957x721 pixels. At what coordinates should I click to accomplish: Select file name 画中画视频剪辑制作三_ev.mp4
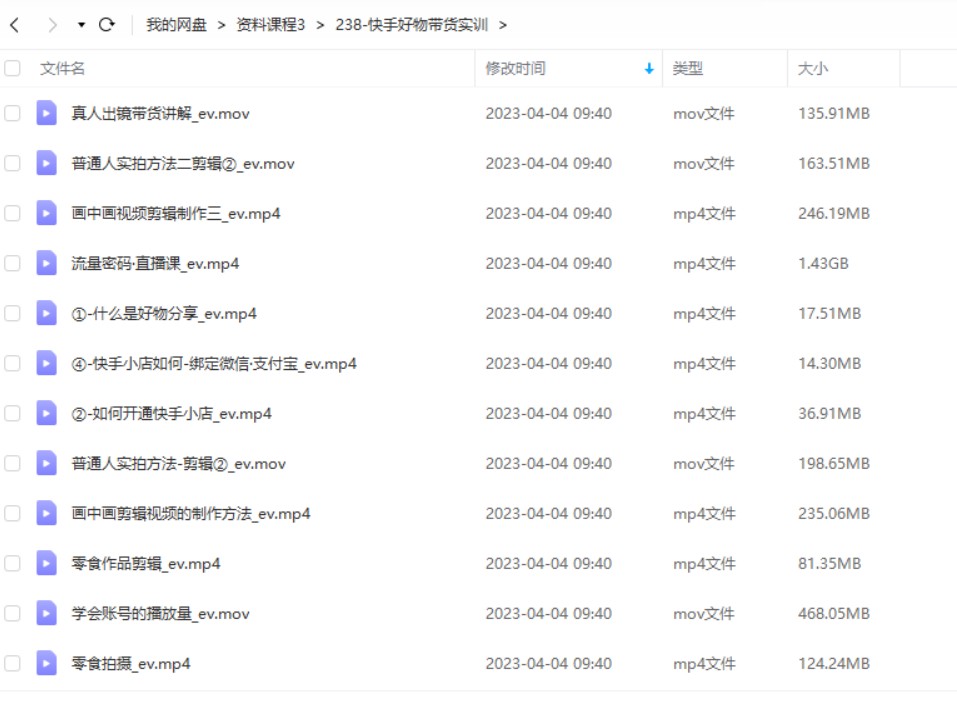(x=176, y=214)
